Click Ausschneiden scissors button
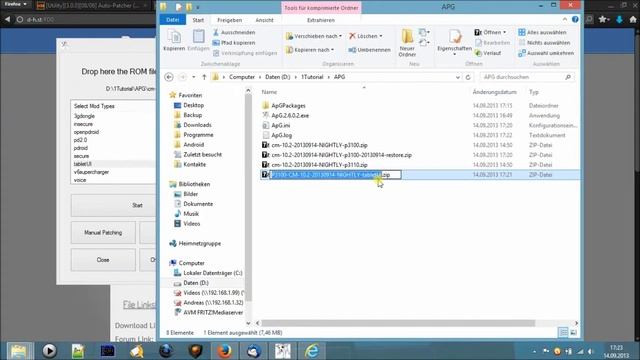640x360 pixels. point(234,32)
